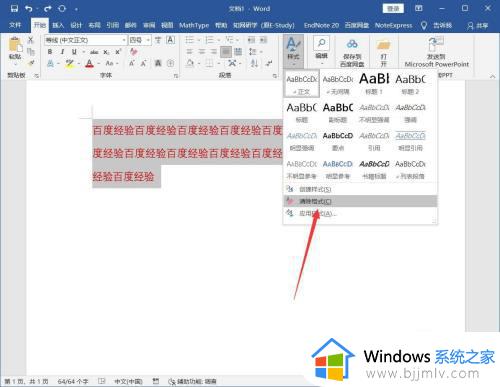
Task: Choose 创建样式(S) create style entry
Action: coord(360,189)
